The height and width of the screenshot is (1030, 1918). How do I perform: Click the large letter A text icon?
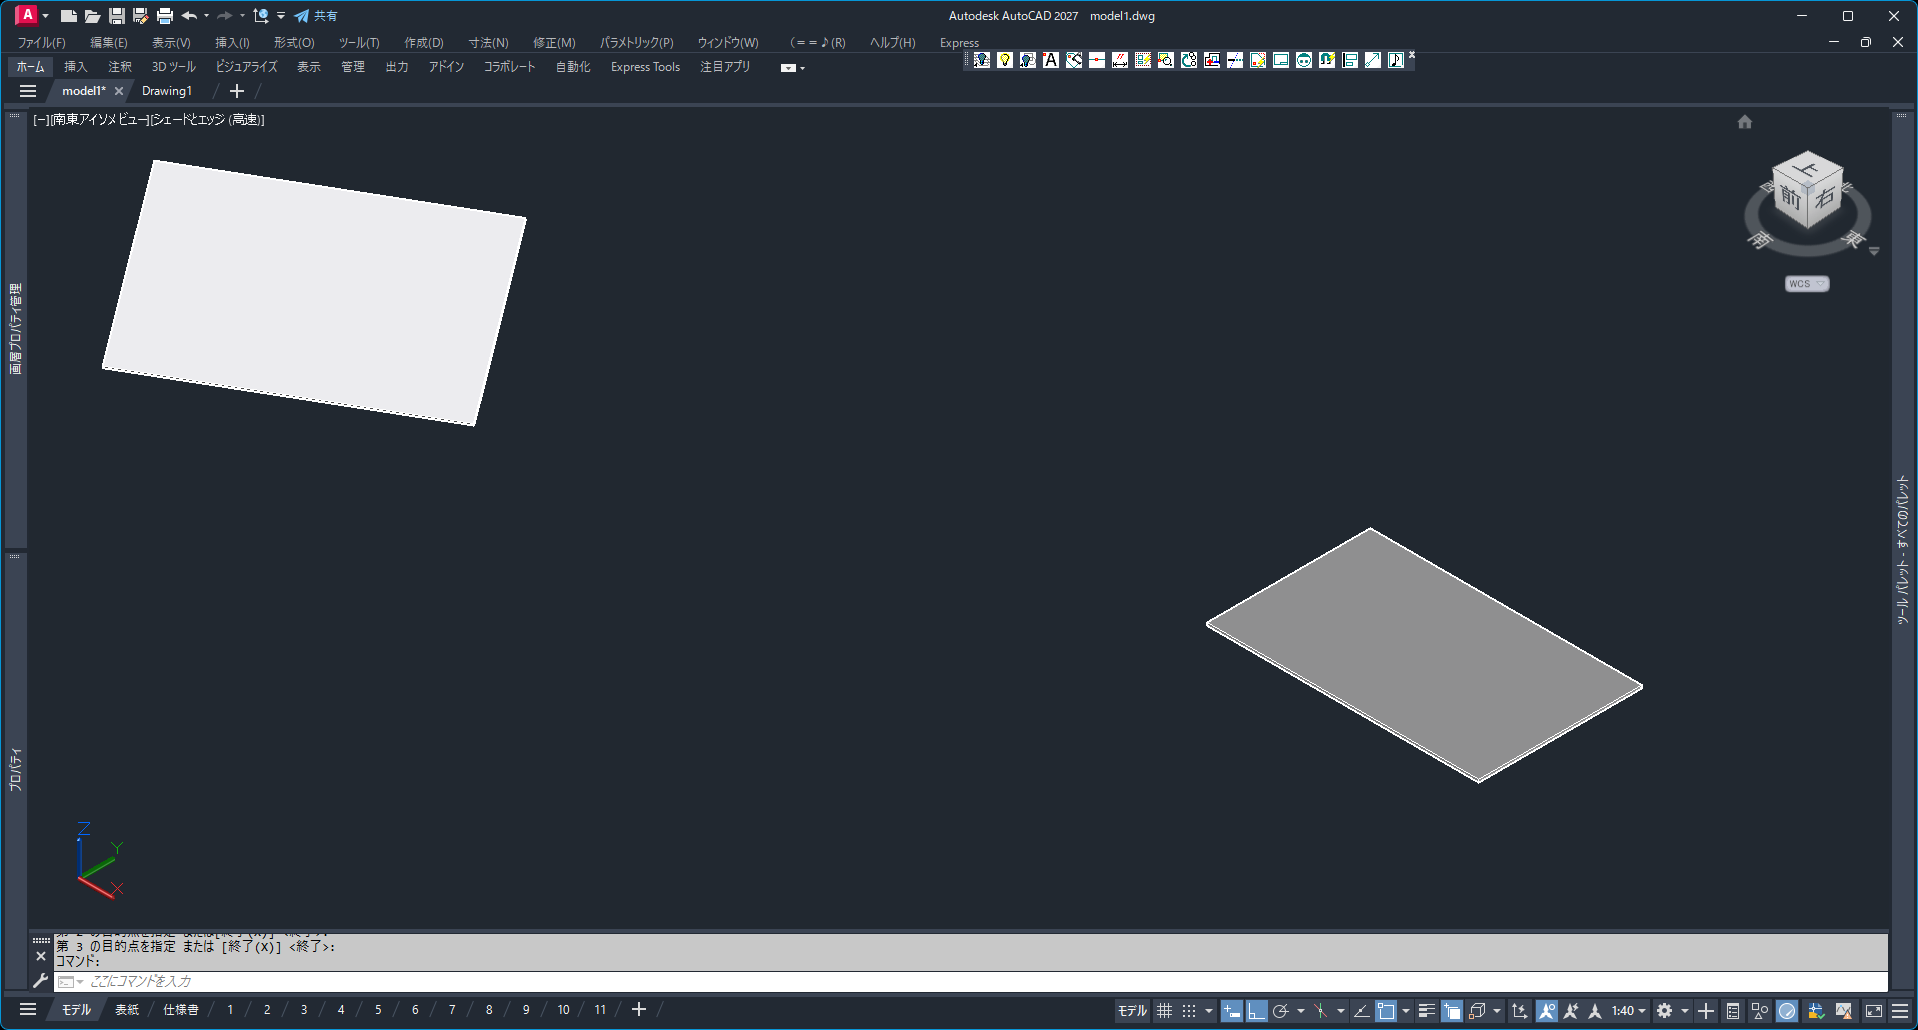pyautogui.click(x=1051, y=60)
